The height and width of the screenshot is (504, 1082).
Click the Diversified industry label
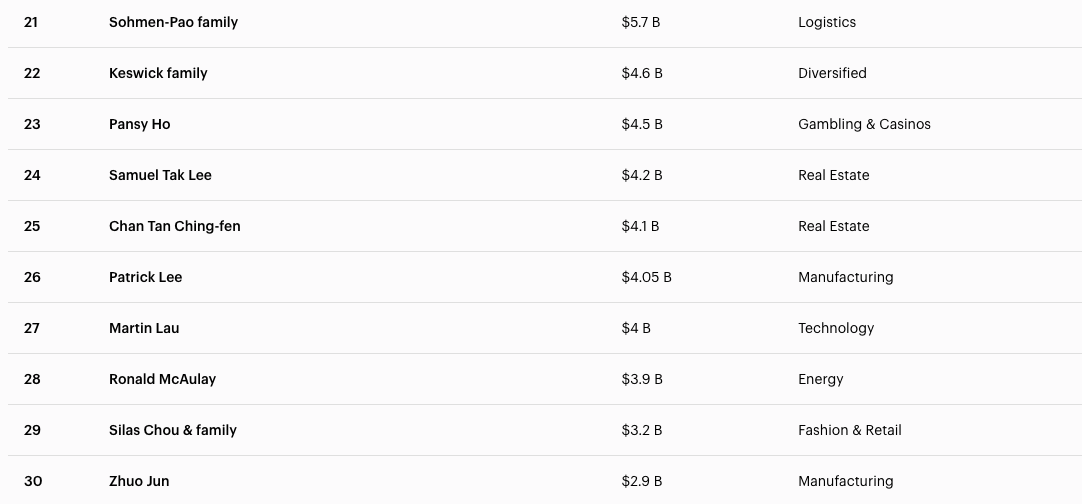coord(832,73)
